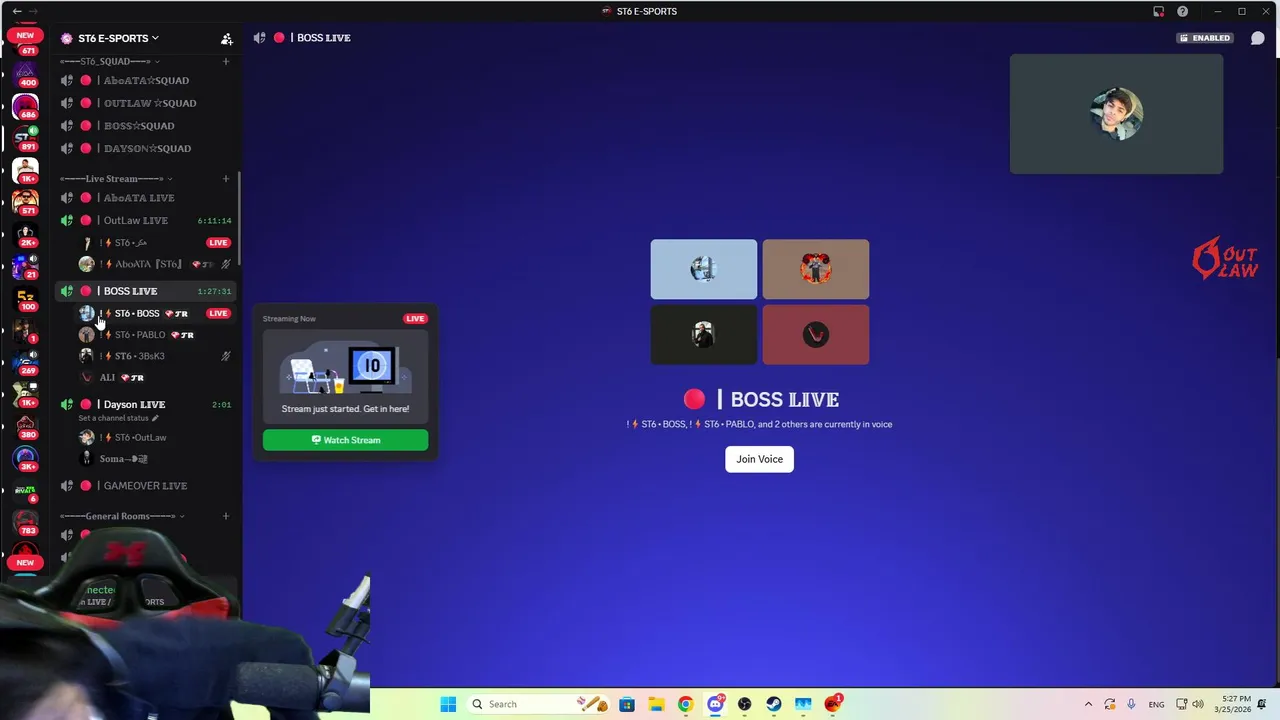Screen dimensions: 1280x720
Task: Open server with 100 badge
Action: (26, 299)
